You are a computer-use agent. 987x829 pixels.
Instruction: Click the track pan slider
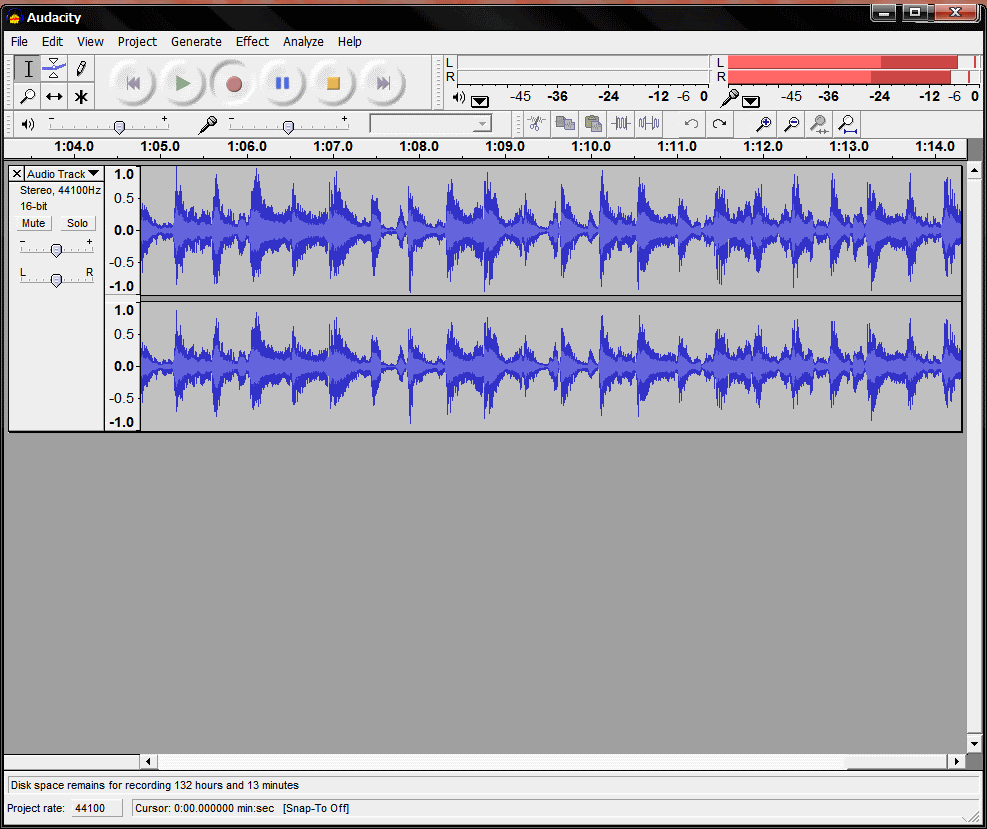pyautogui.click(x=56, y=280)
